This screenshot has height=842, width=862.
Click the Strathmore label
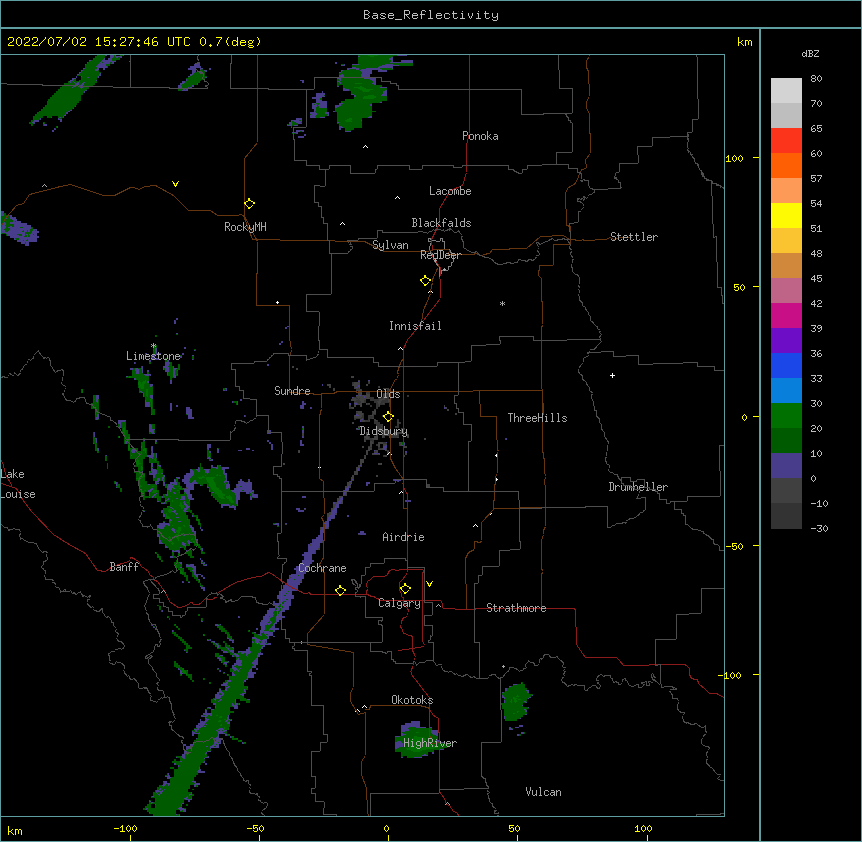pyautogui.click(x=516, y=608)
